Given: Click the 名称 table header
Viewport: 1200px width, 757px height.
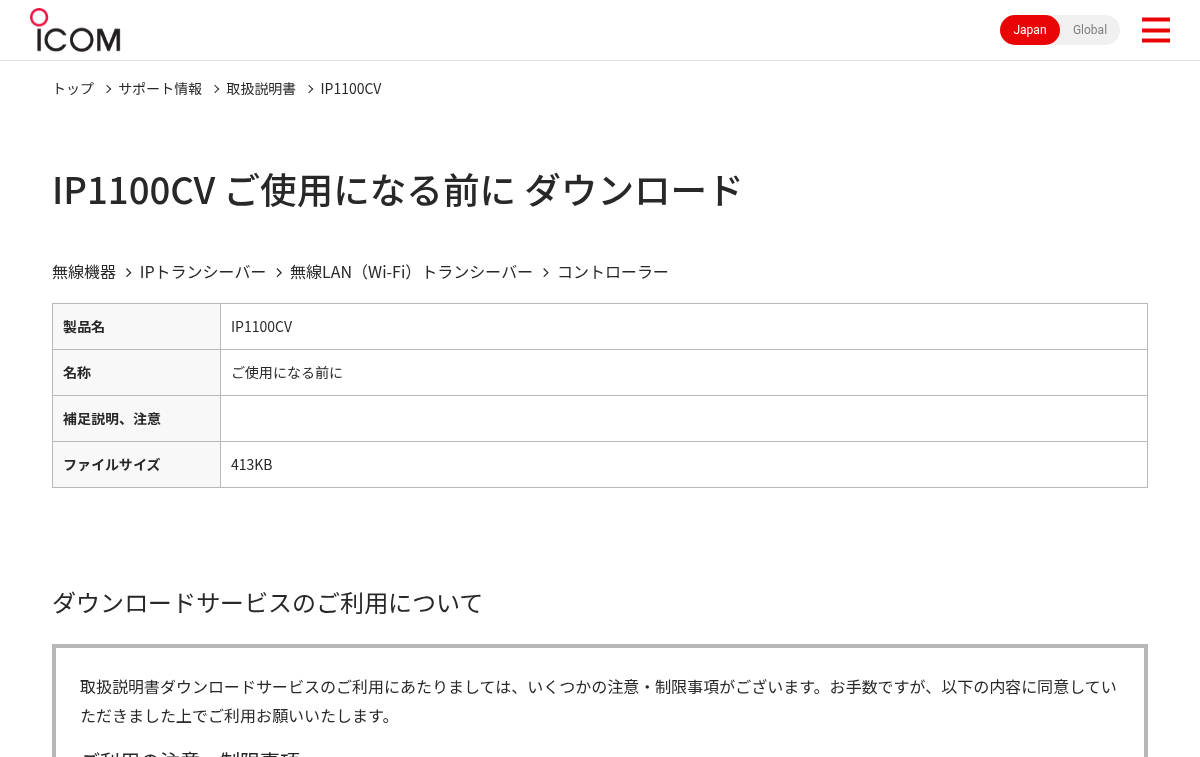Looking at the screenshot, I should coord(136,373).
